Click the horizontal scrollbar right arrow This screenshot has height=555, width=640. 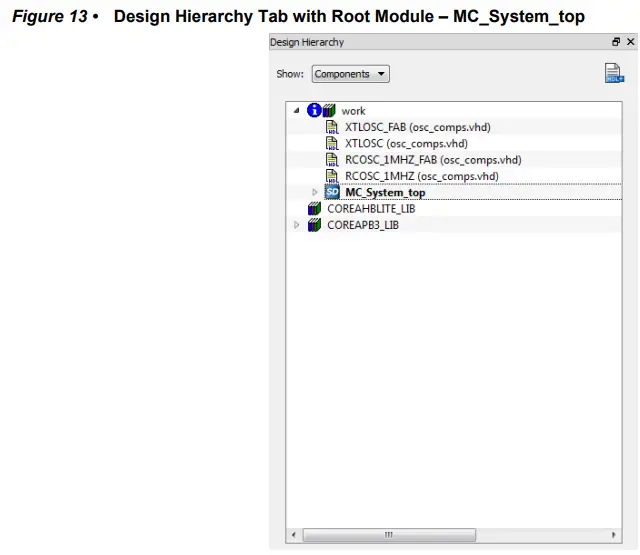pos(614,535)
